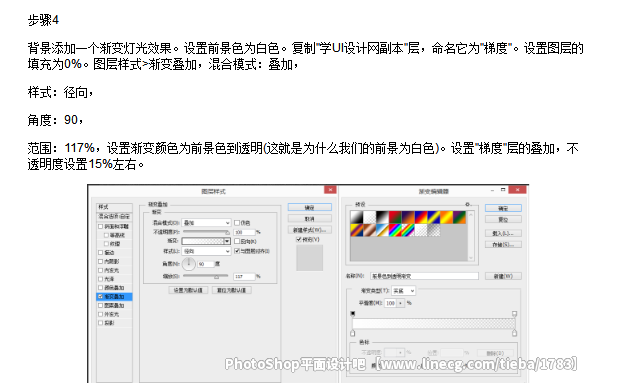This screenshot has width=633, height=383.
Task: Open the 样式 styles section in sidebar
Action: (114, 207)
